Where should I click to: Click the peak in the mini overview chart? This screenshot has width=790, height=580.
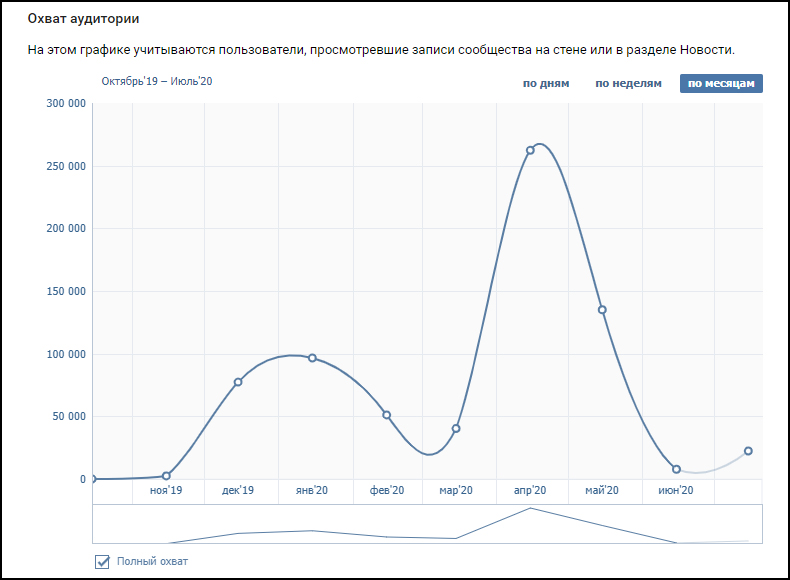530,509
